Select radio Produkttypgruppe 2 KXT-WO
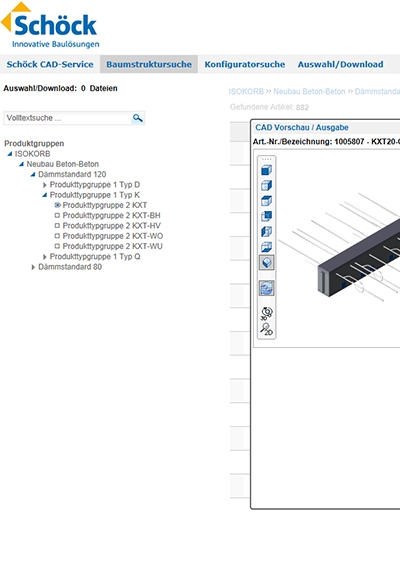This screenshot has width=400, height=566. [x=57, y=236]
